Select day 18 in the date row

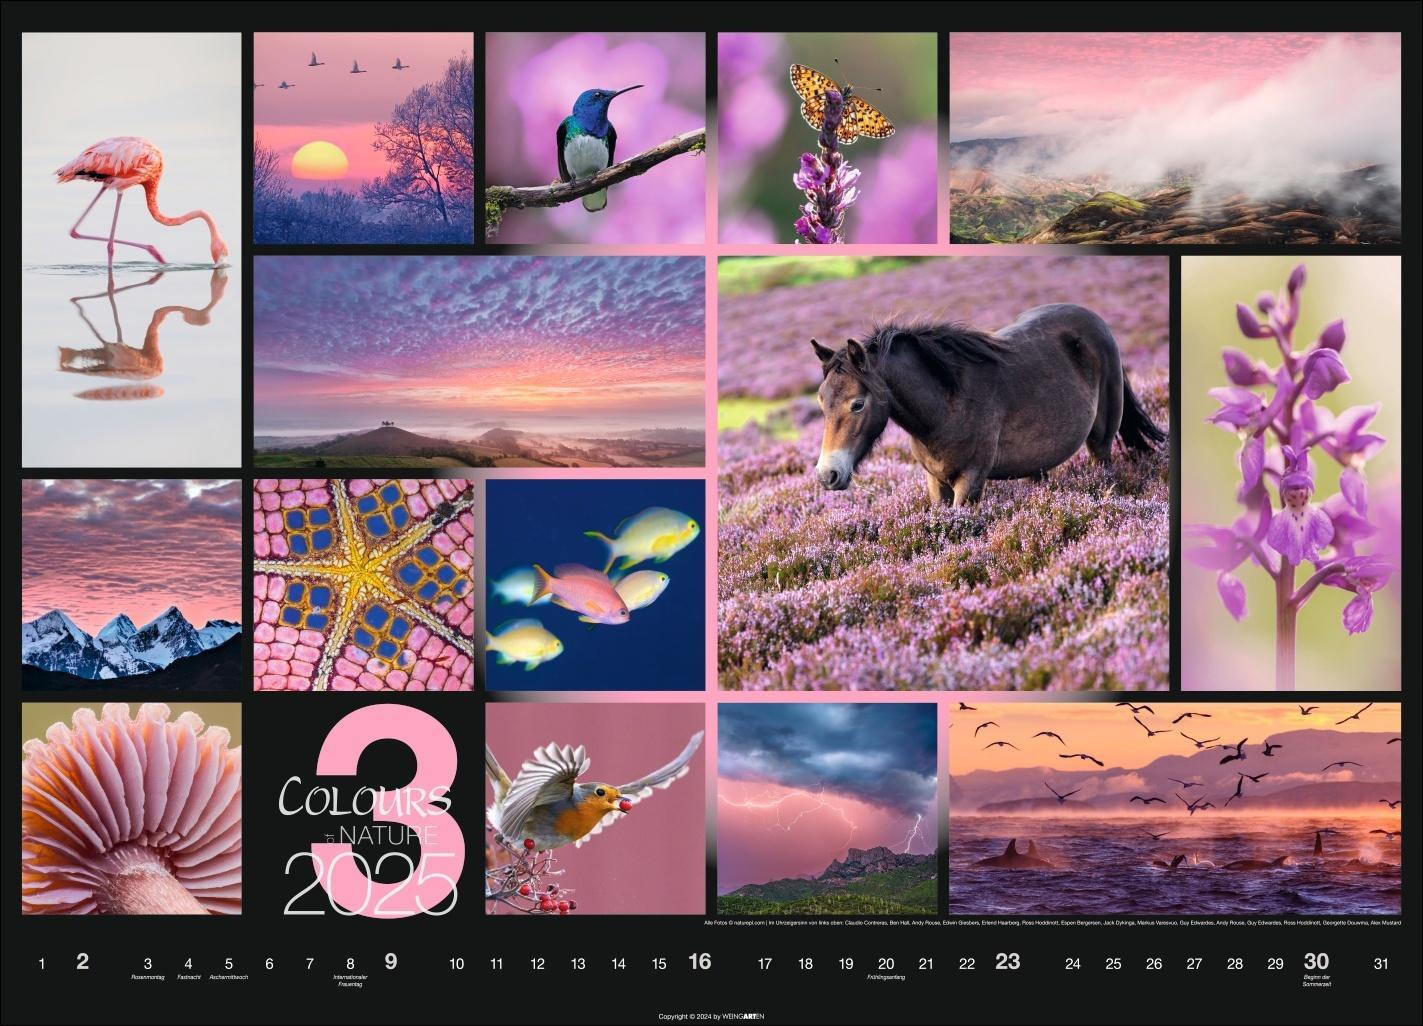coord(805,964)
